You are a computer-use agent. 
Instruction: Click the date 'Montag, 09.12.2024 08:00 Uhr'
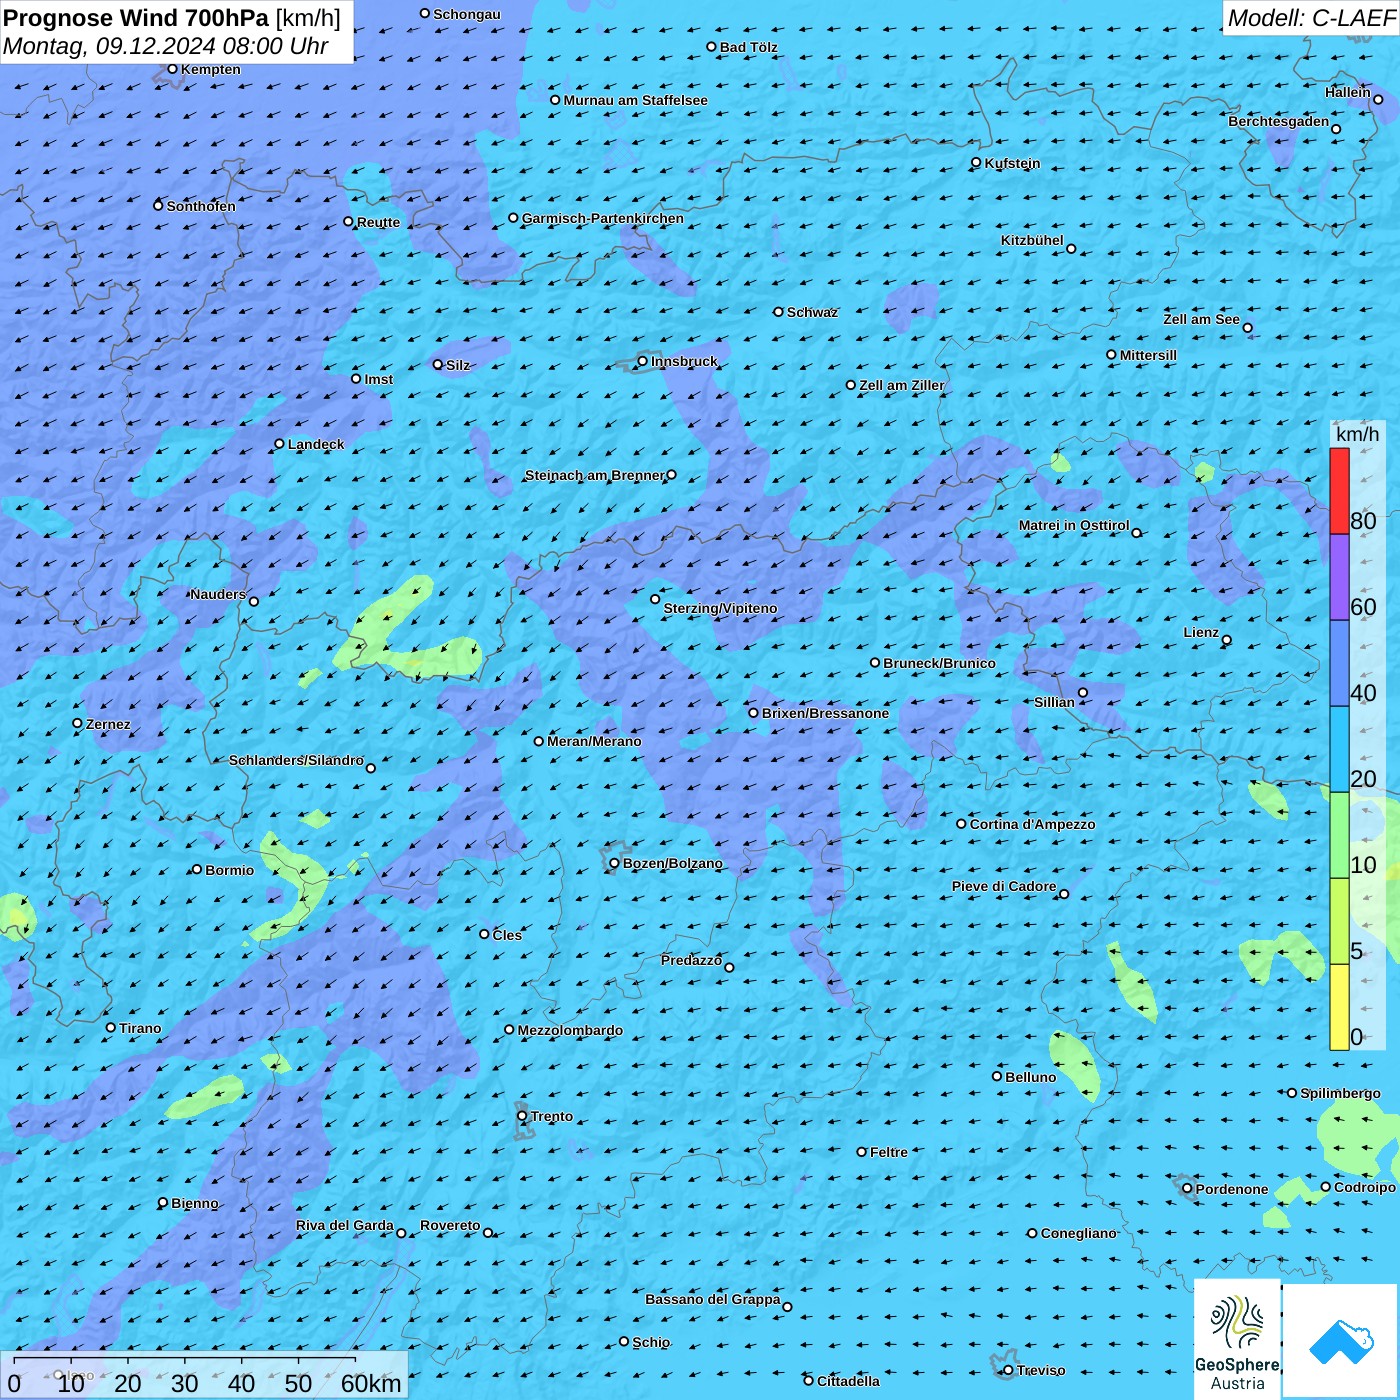click(x=166, y=46)
